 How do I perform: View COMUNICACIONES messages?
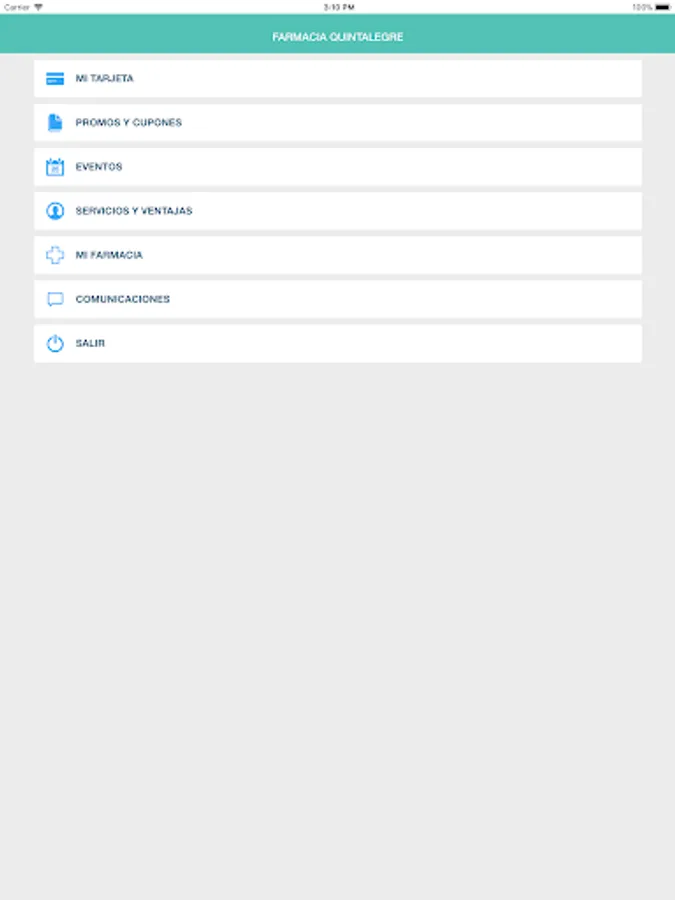(338, 300)
